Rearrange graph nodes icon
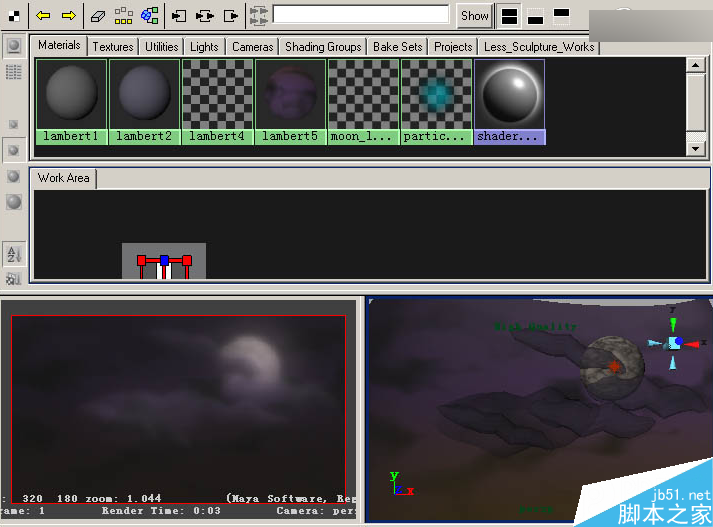This screenshot has width=713, height=527. pyautogui.click(x=123, y=15)
